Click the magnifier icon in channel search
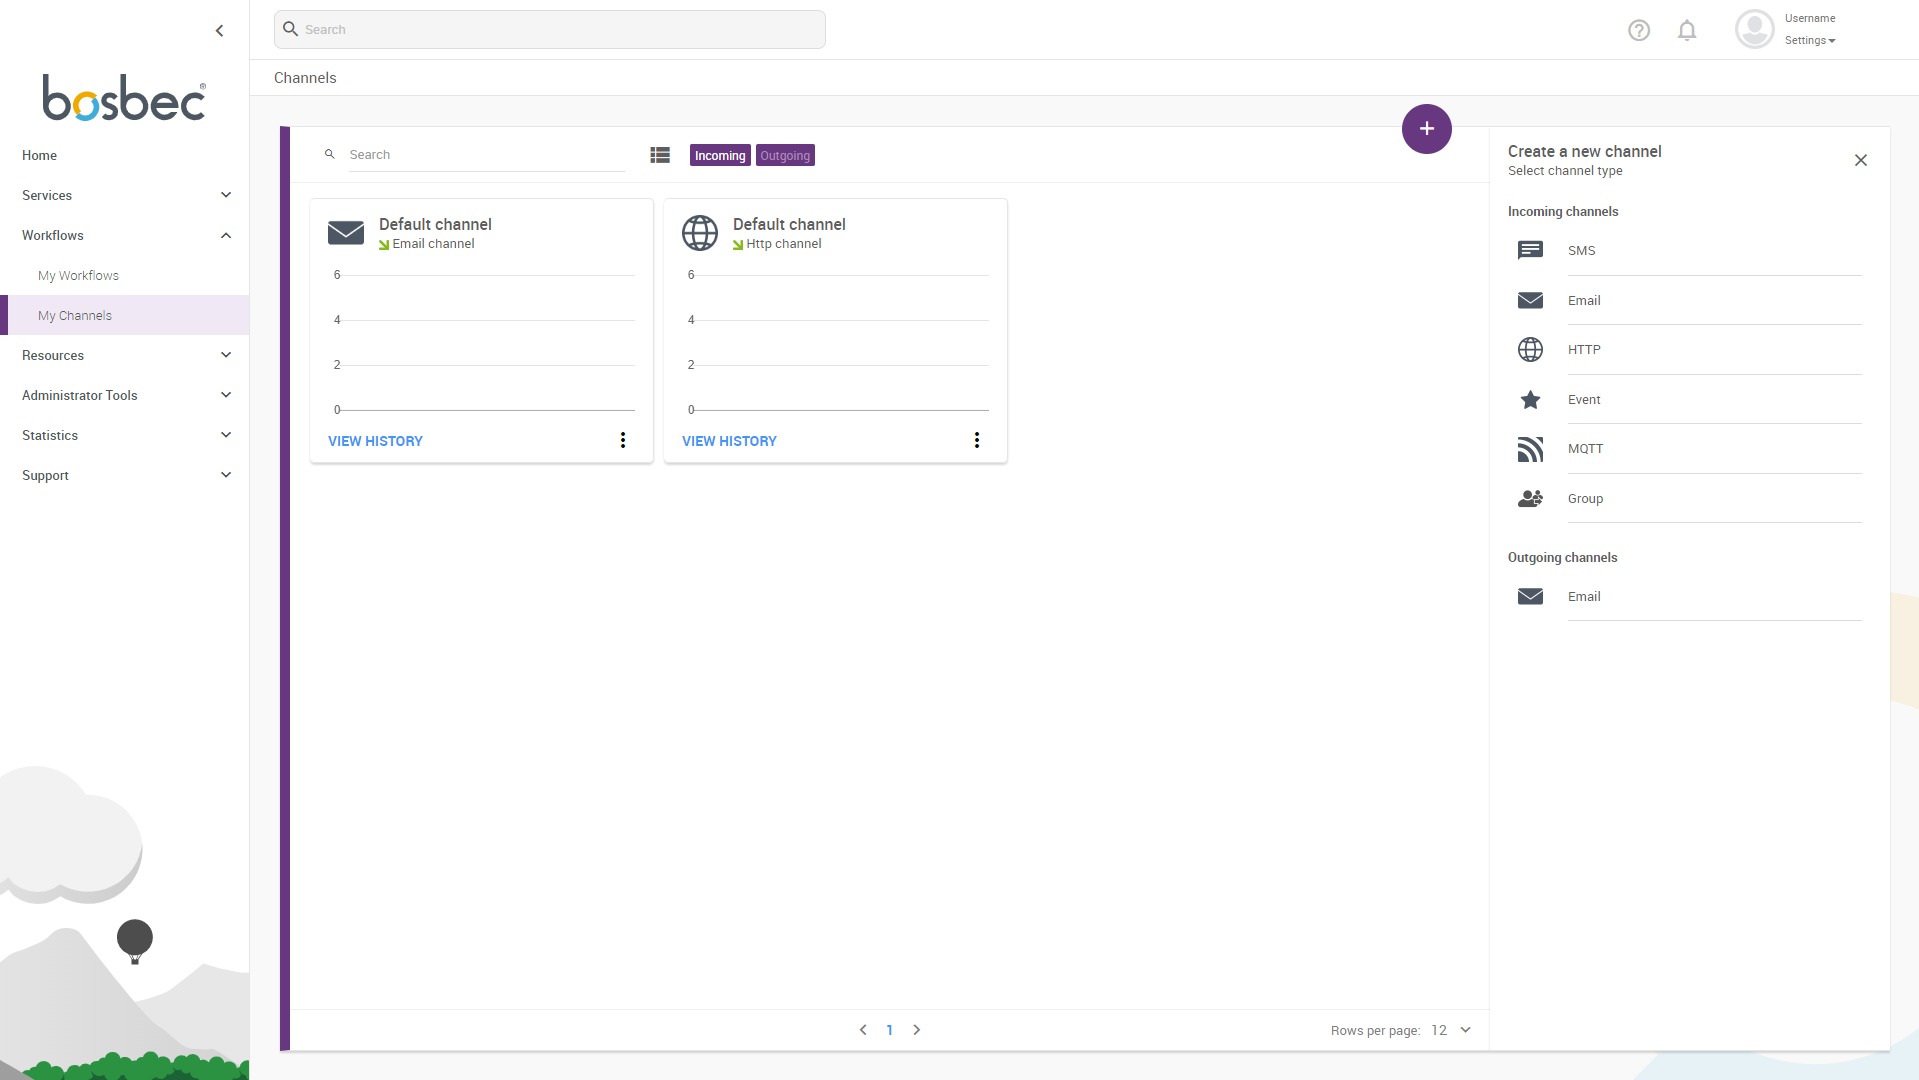 330,154
